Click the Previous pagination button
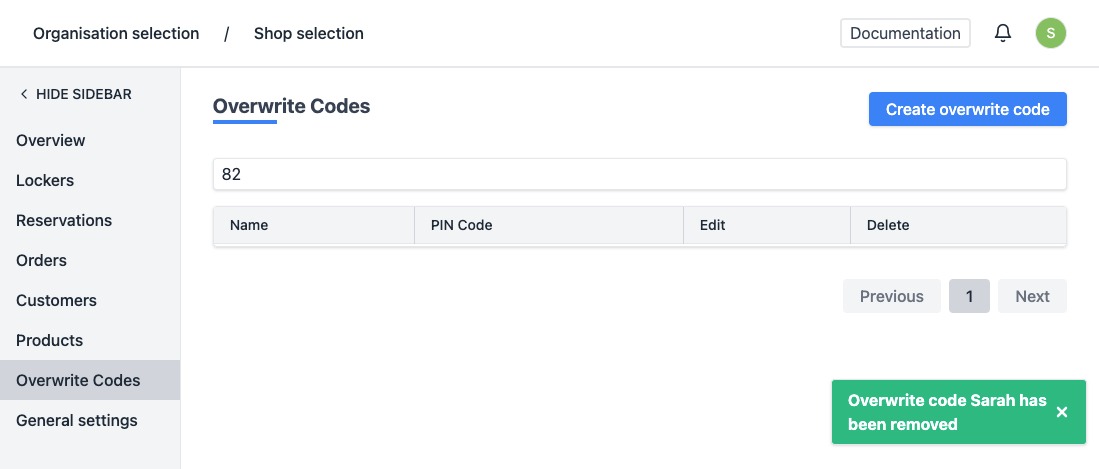Viewport: 1099px width, 469px height. [x=891, y=296]
